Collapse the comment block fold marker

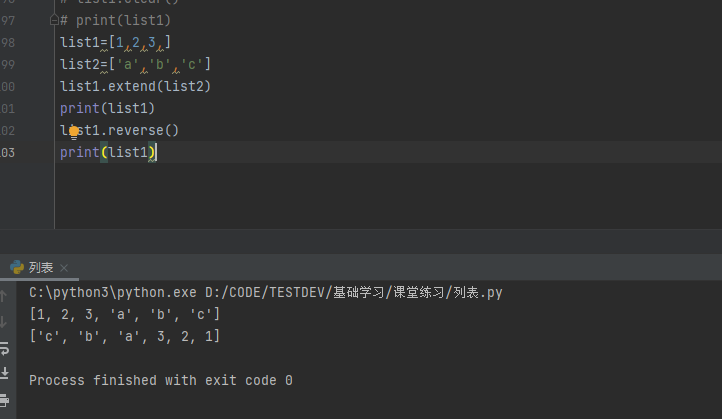click(54, 20)
